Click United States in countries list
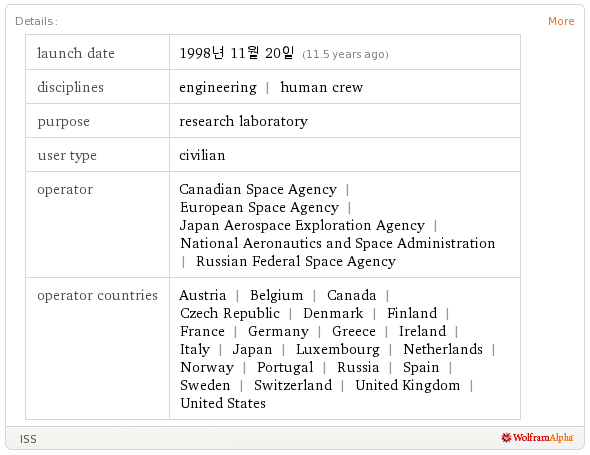590x455 pixels. [223, 403]
